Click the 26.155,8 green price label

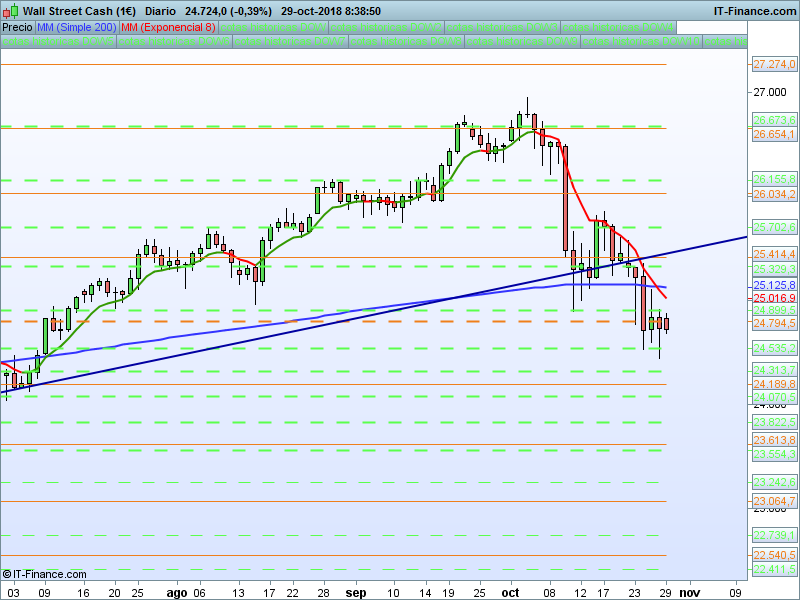point(774,179)
